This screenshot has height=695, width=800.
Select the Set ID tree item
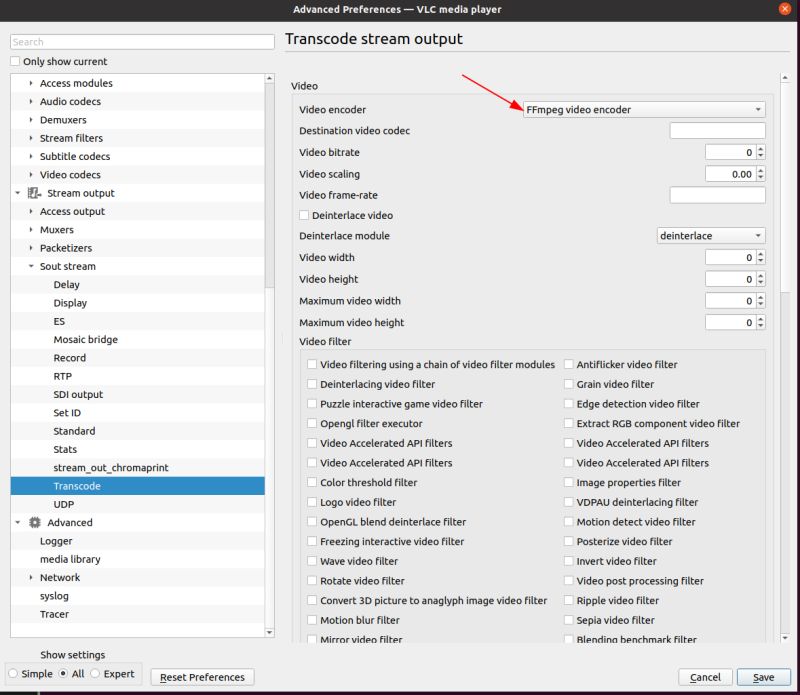[x=67, y=413]
